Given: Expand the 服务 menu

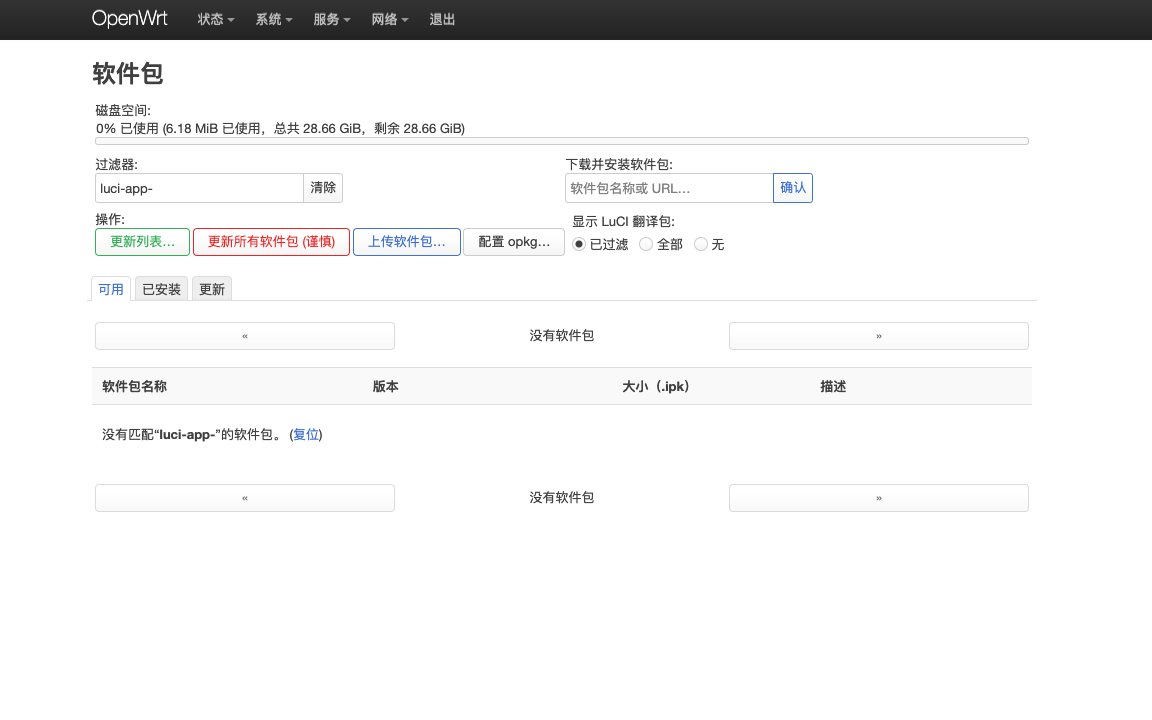Looking at the screenshot, I should pyautogui.click(x=332, y=19).
